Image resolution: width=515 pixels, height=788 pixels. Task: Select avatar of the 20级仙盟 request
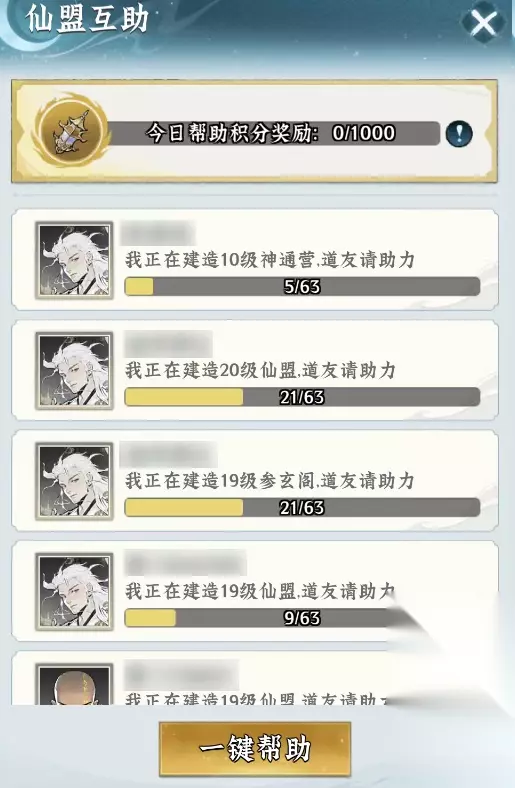click(74, 371)
